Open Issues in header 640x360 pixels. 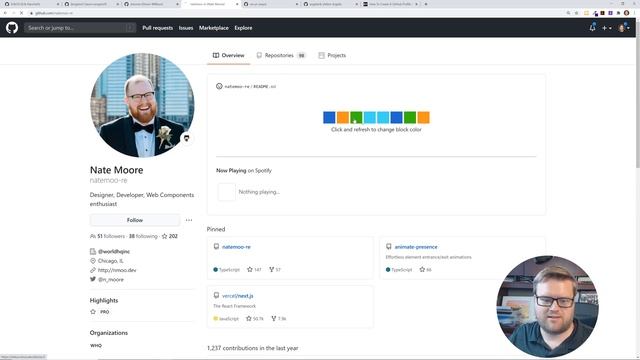coord(186,28)
